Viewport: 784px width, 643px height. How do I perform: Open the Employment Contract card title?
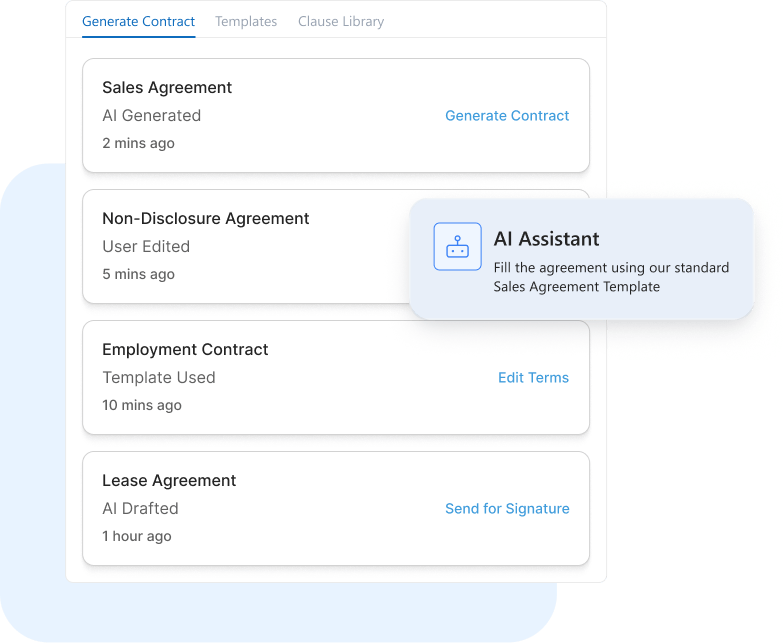[x=185, y=350]
